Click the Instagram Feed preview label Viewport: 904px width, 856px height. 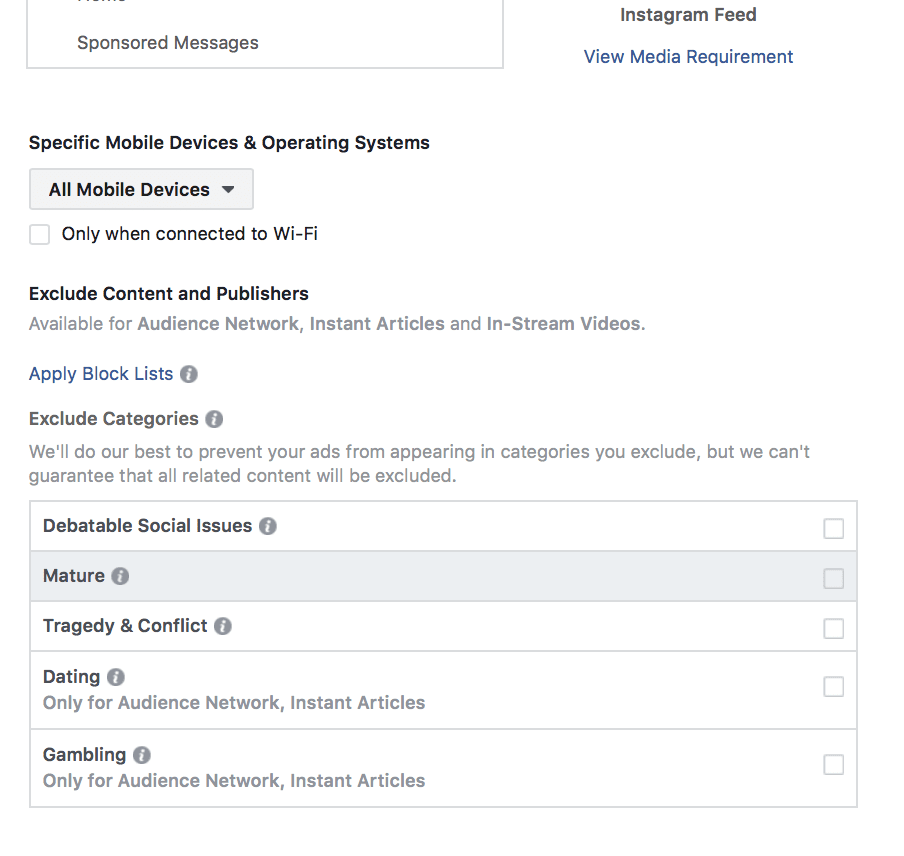tap(688, 15)
